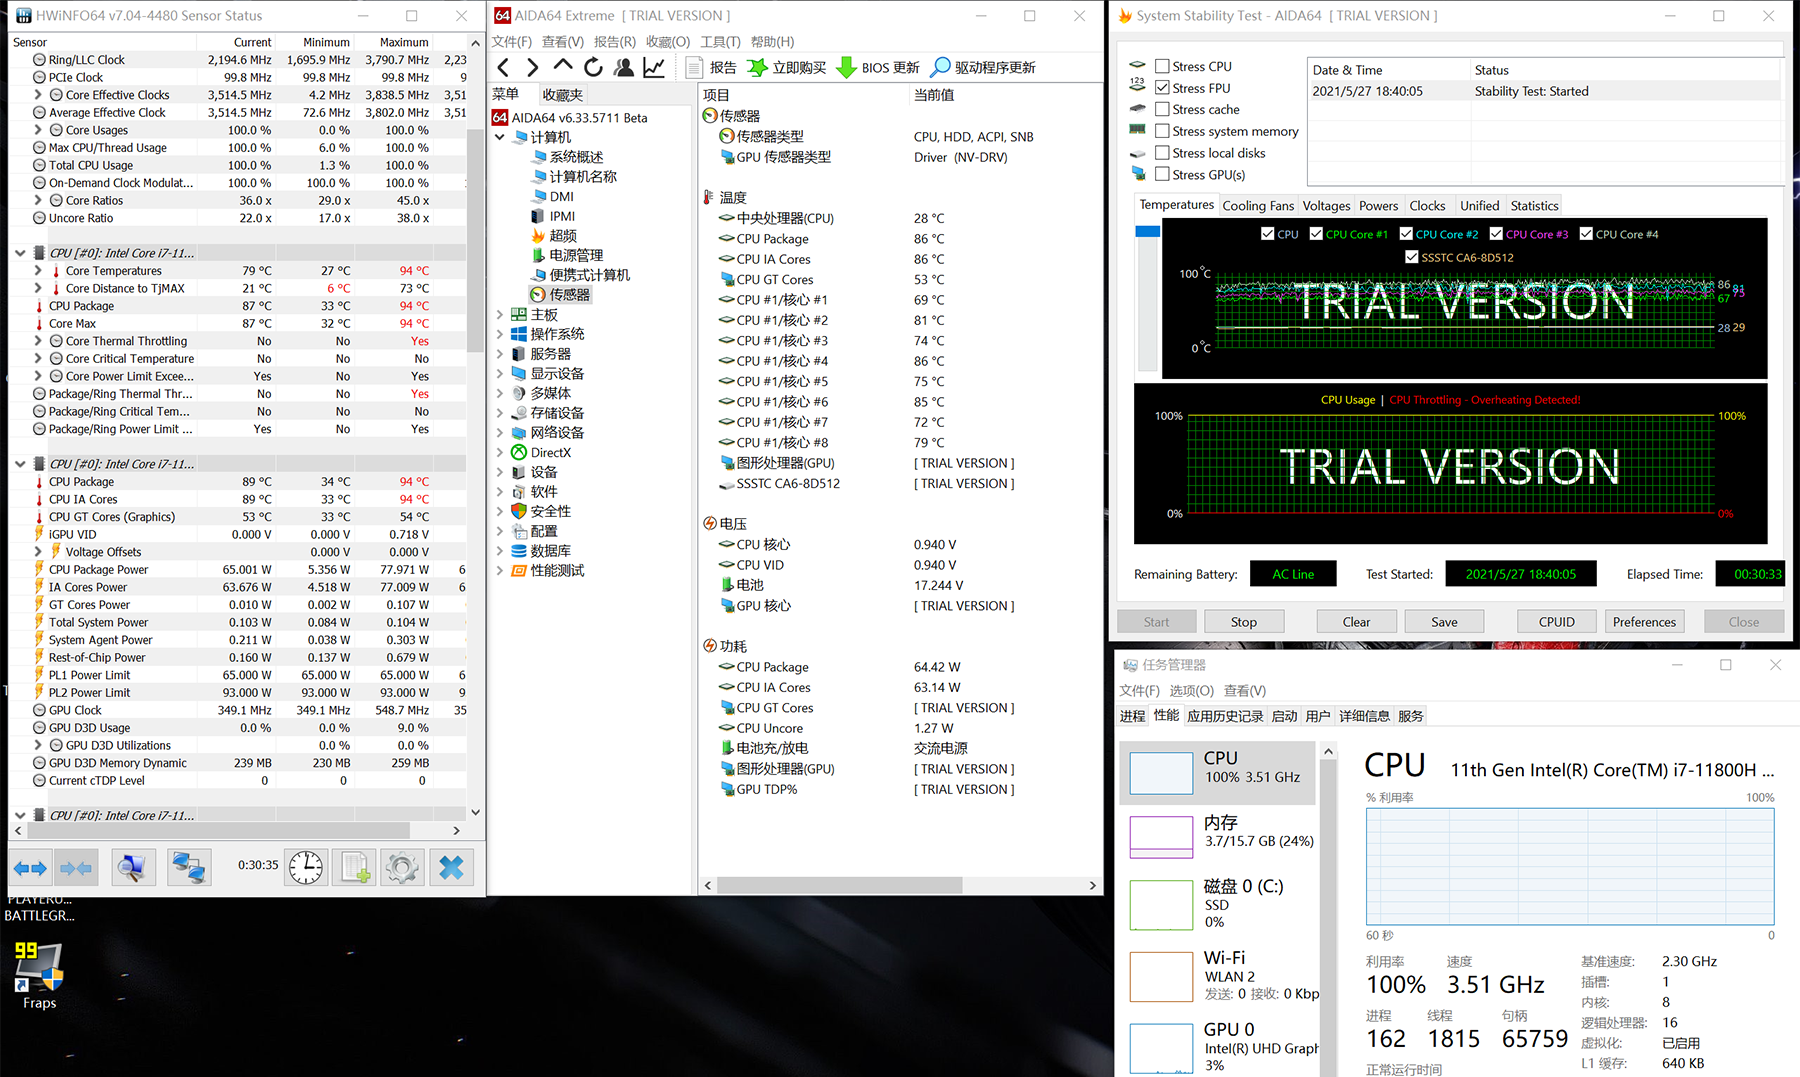The image size is (1800, 1077).
Task: Select 系统概述 tree item
Action: [x=567, y=157]
